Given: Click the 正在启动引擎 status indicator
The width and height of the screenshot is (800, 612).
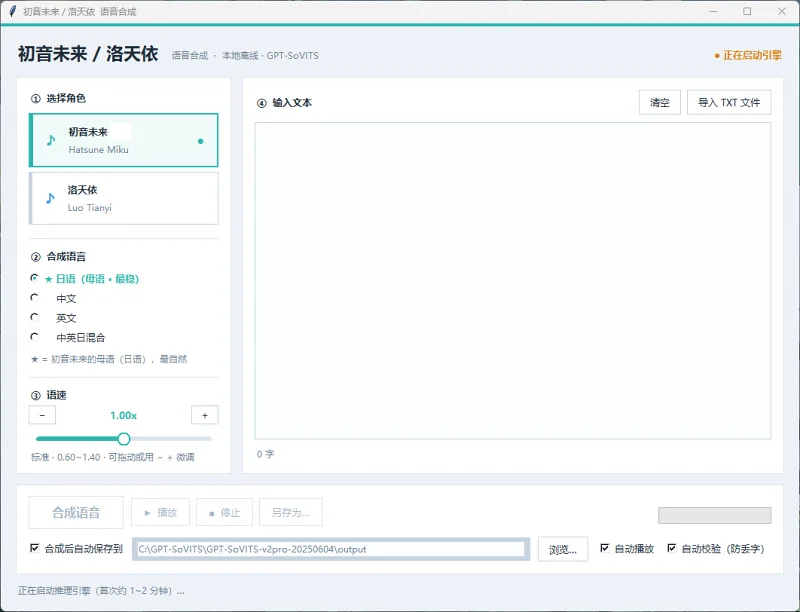Looking at the screenshot, I should [x=748, y=55].
